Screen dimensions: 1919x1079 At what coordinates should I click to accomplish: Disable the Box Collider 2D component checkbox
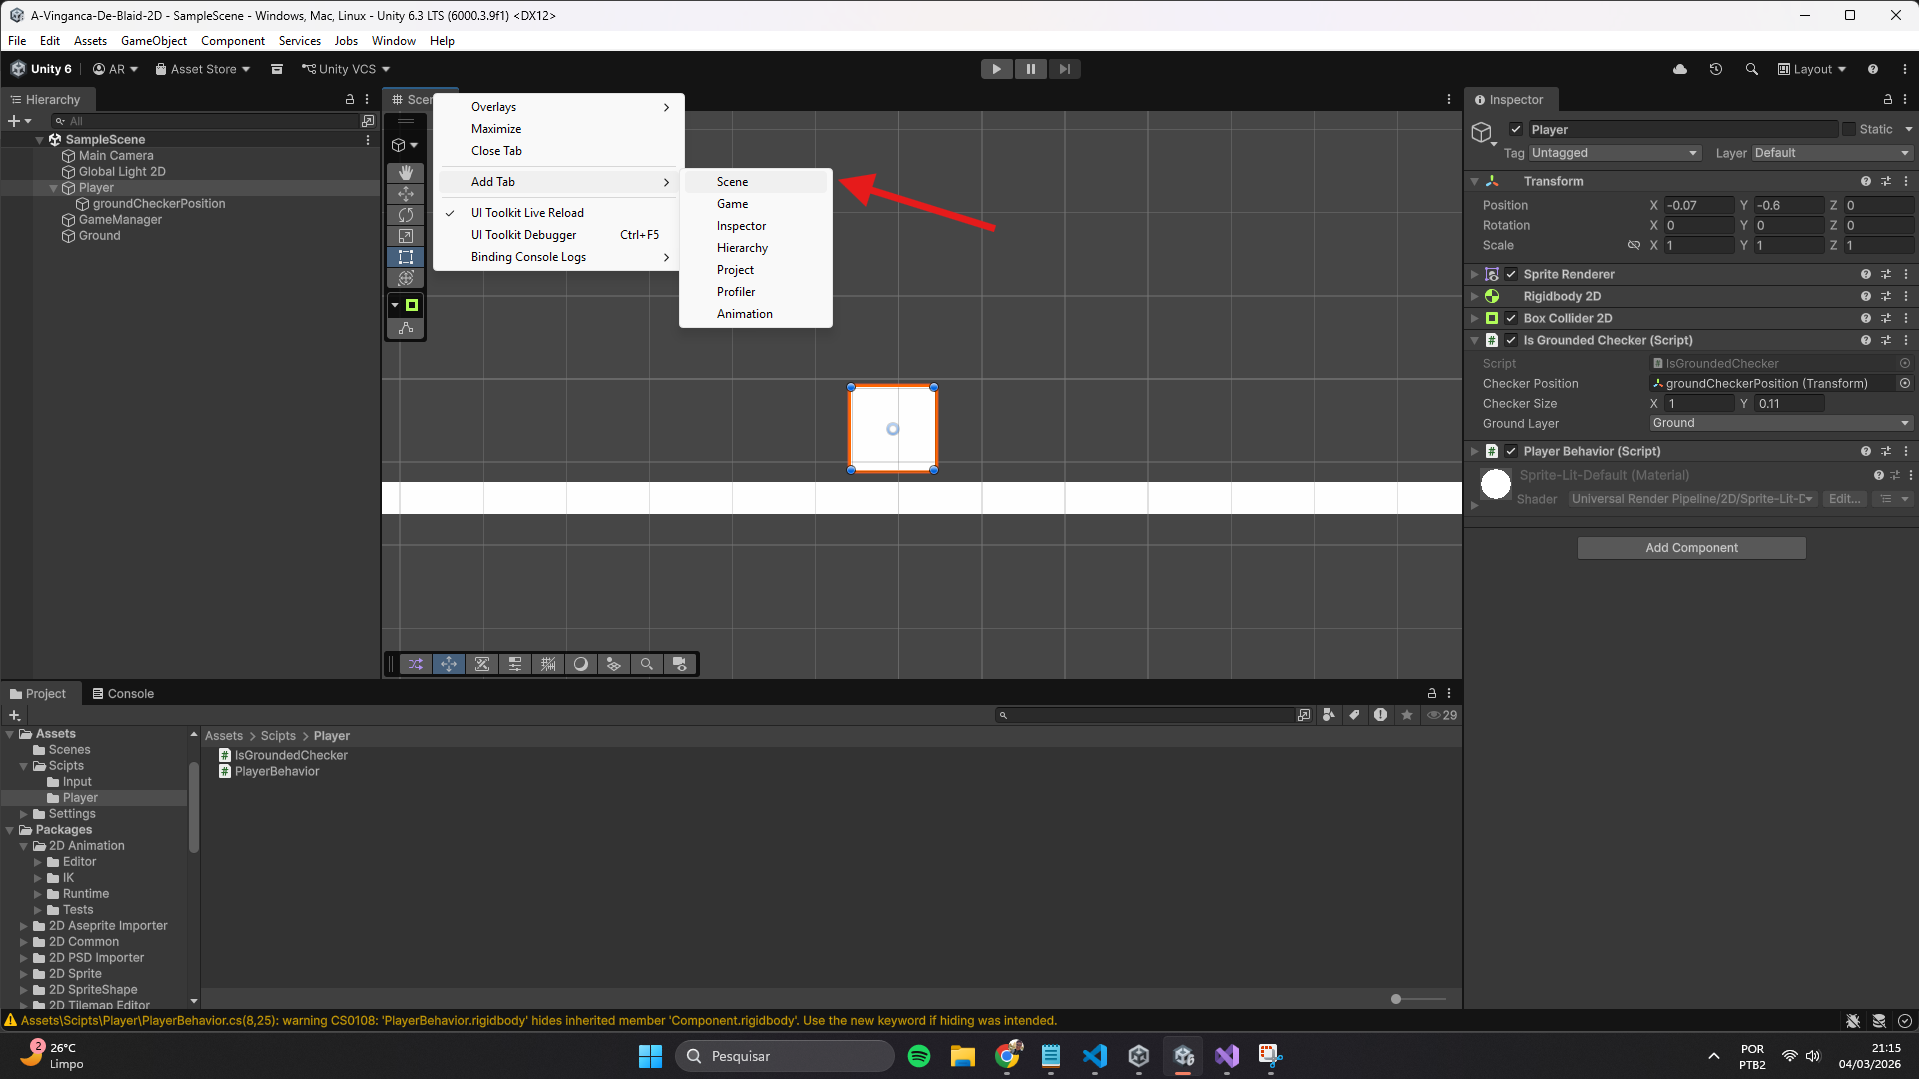point(1511,318)
